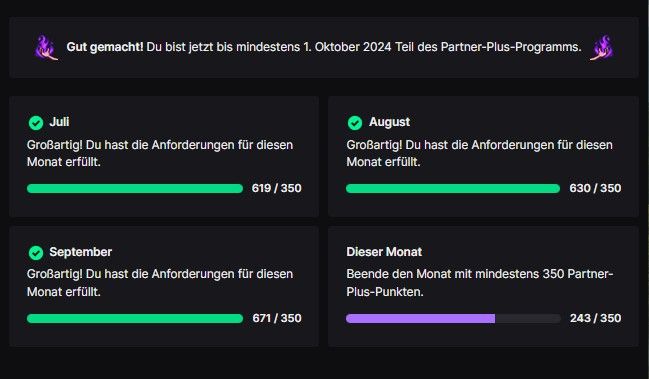Click the 619 / 350 points counter

[276, 188]
